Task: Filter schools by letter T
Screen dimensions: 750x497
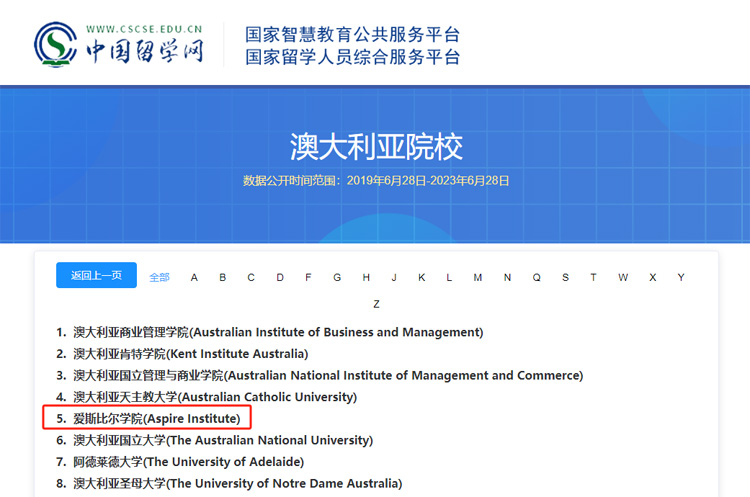Action: point(593,277)
